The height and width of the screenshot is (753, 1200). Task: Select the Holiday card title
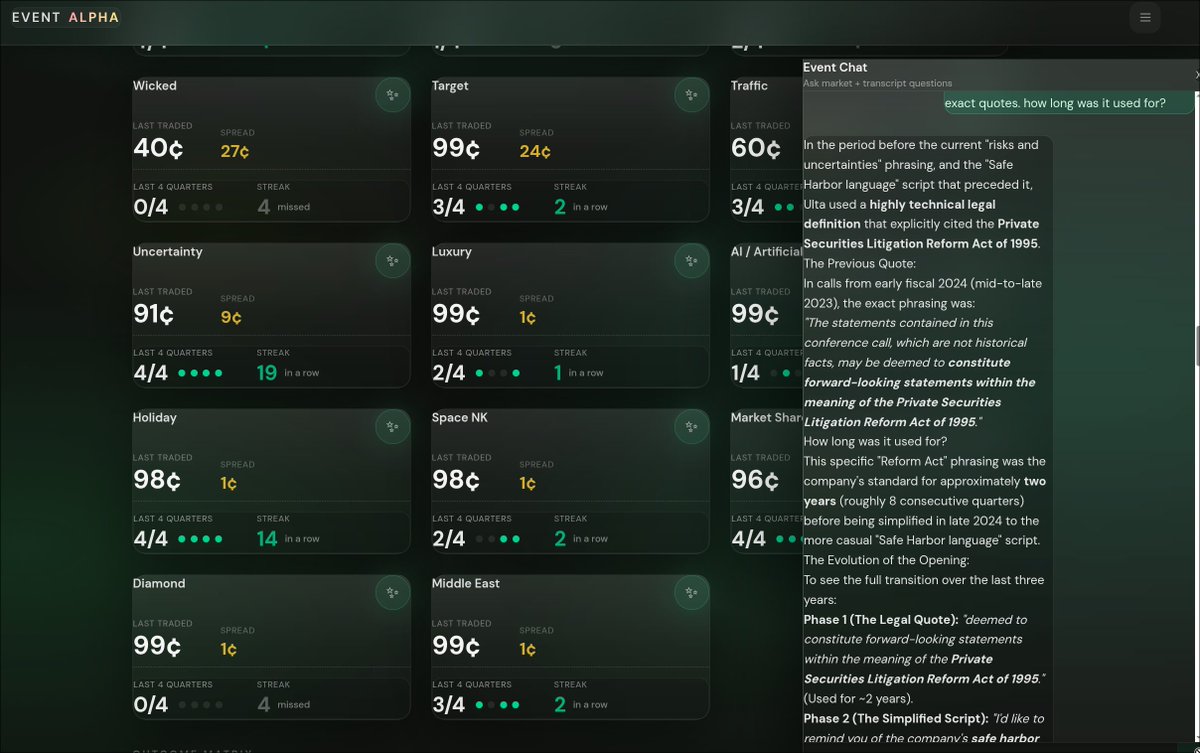pos(155,418)
